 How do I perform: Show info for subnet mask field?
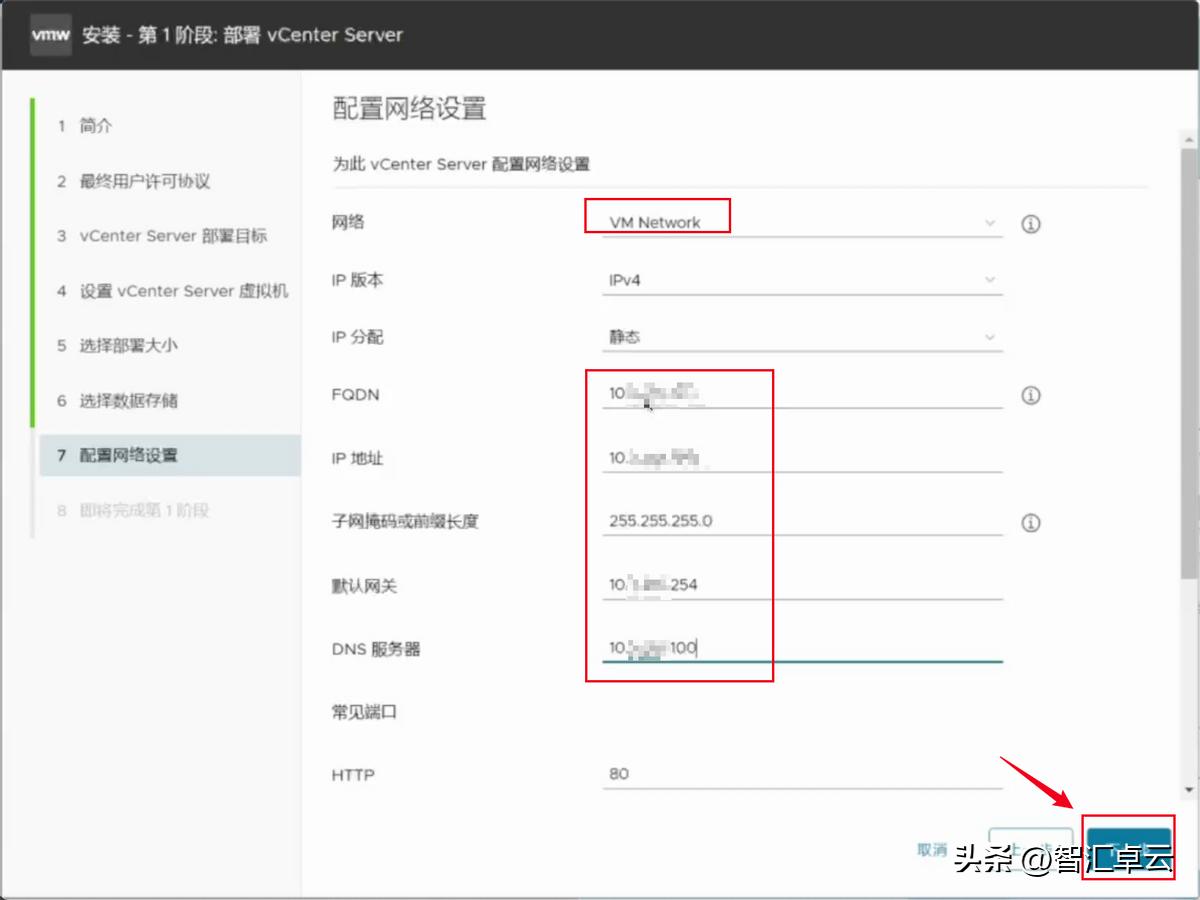point(1031,523)
